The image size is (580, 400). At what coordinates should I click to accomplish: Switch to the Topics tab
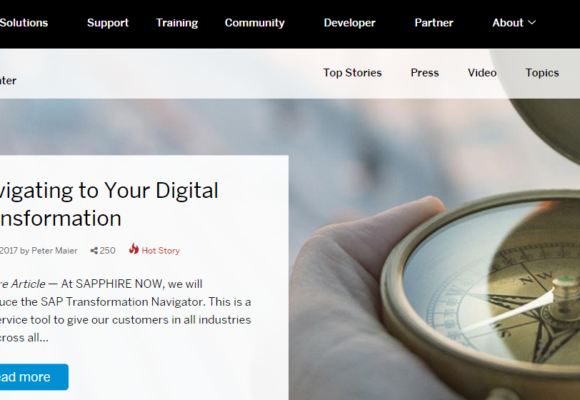click(x=542, y=73)
